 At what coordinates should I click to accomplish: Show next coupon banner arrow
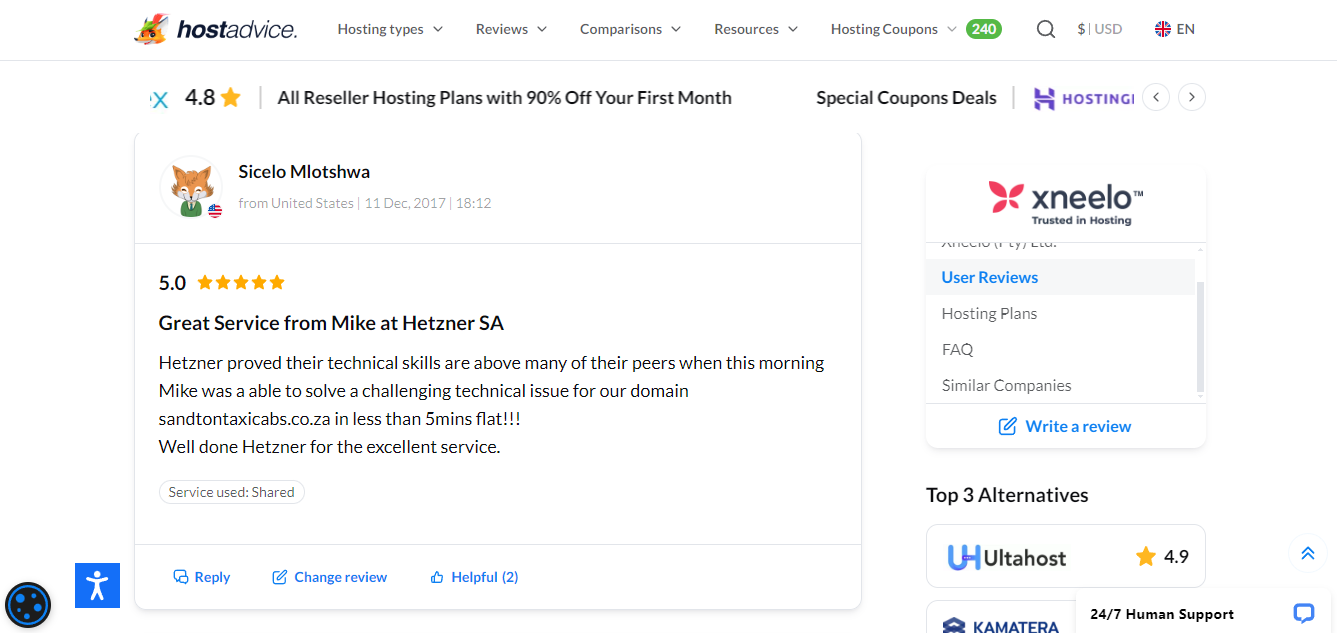(x=1192, y=97)
